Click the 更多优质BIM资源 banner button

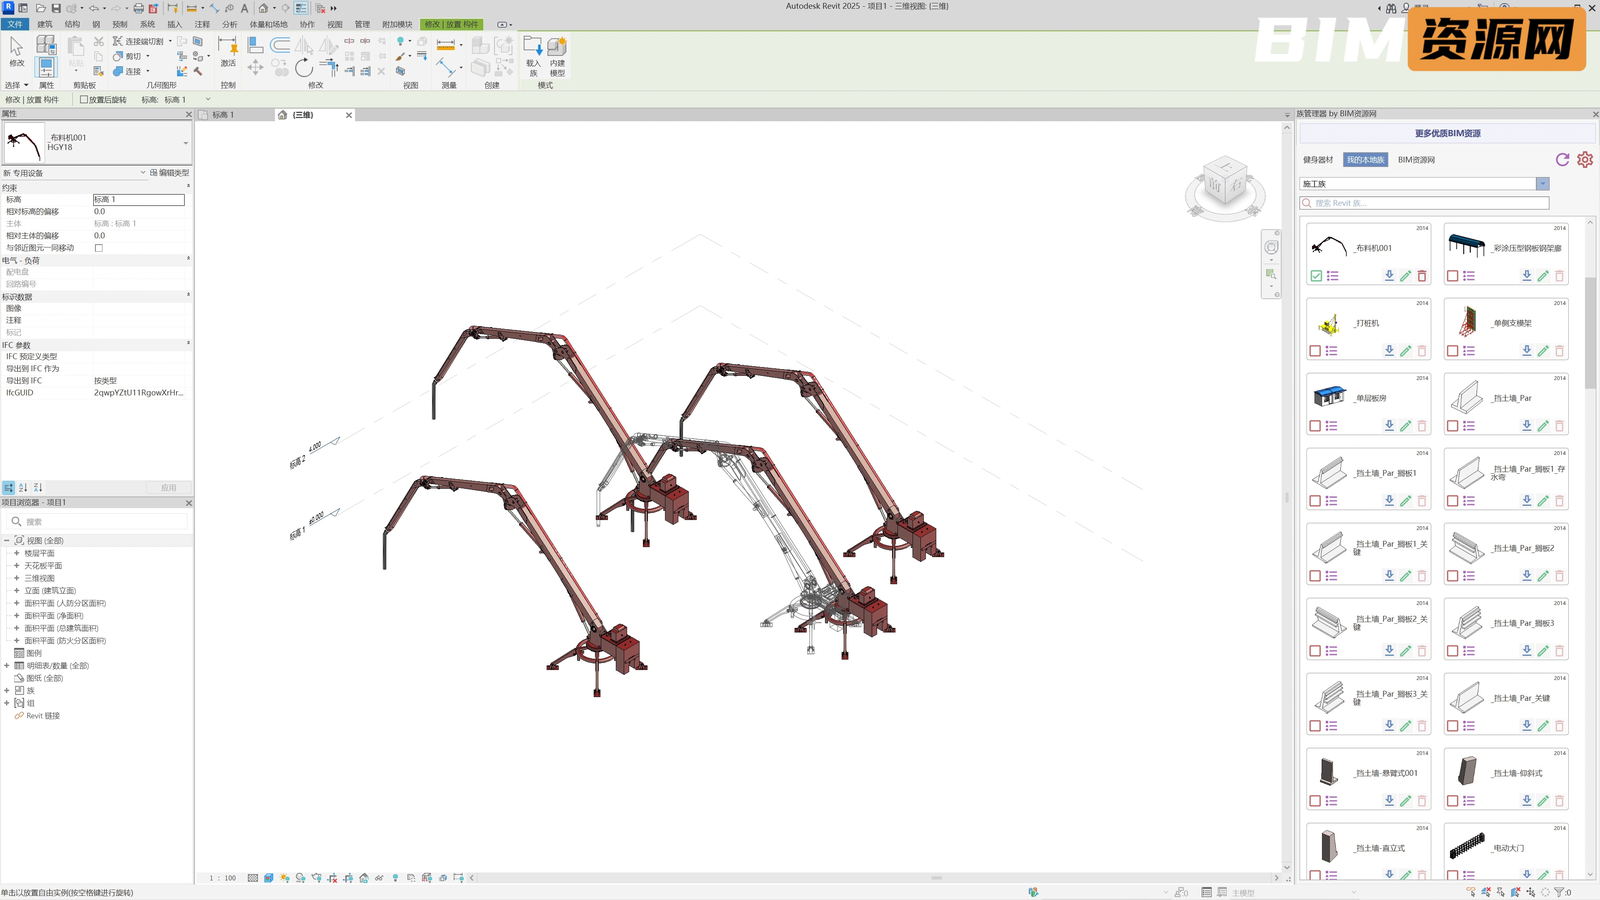point(1447,133)
